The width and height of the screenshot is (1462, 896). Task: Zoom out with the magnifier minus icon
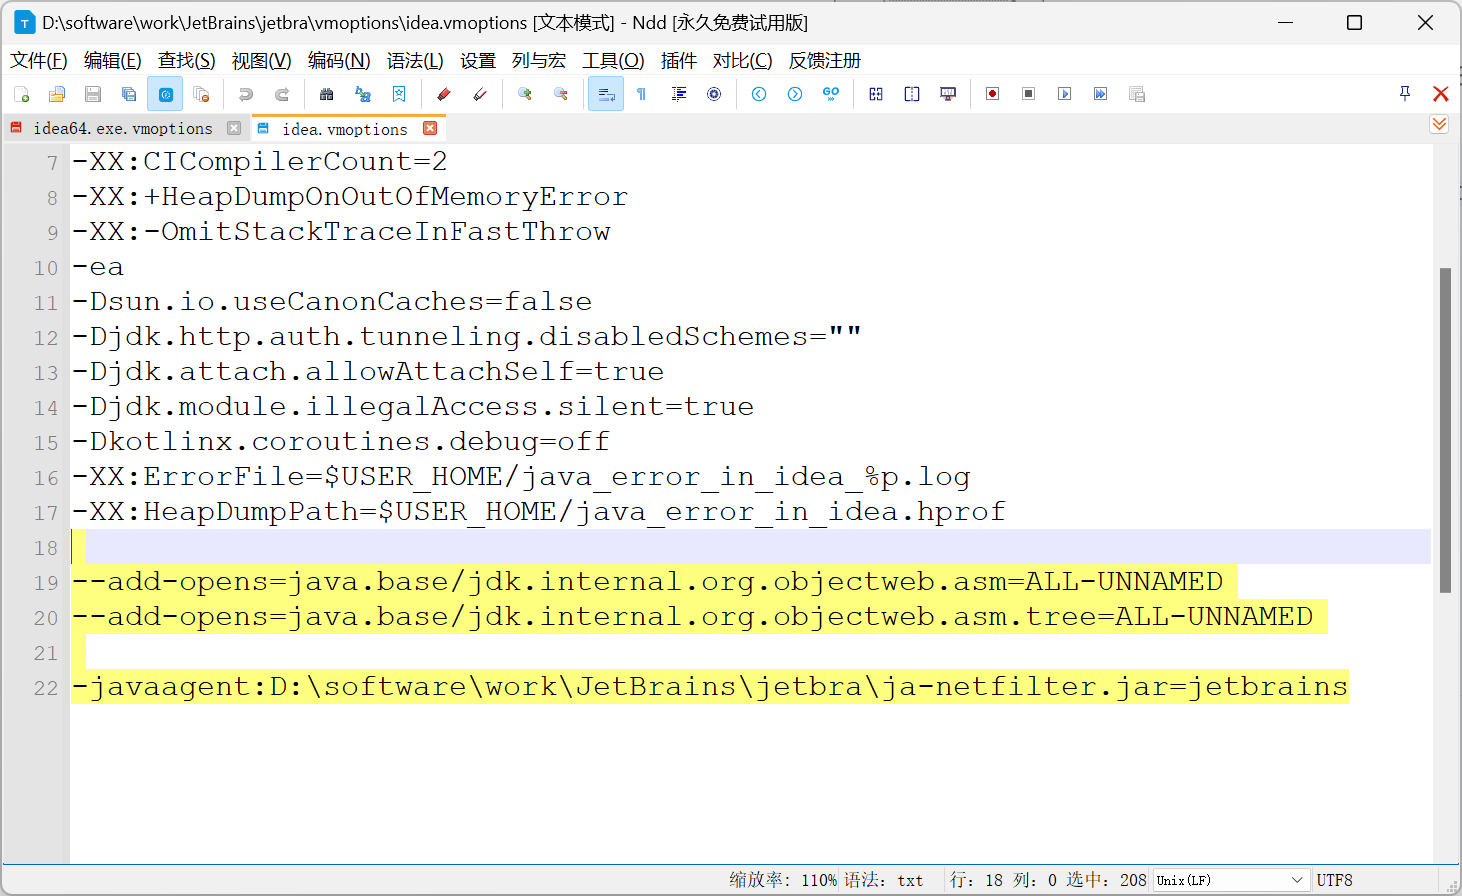tap(561, 94)
